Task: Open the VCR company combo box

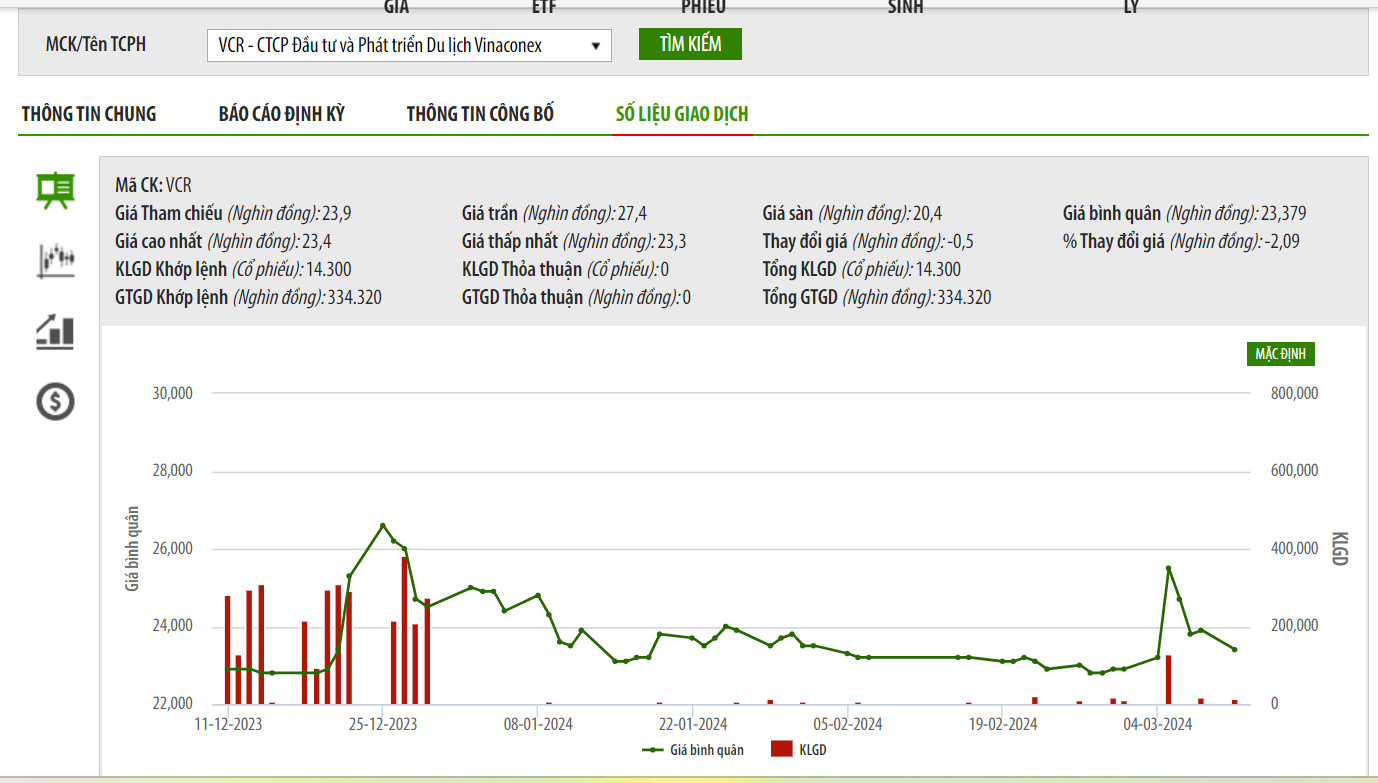Action: click(x=409, y=45)
